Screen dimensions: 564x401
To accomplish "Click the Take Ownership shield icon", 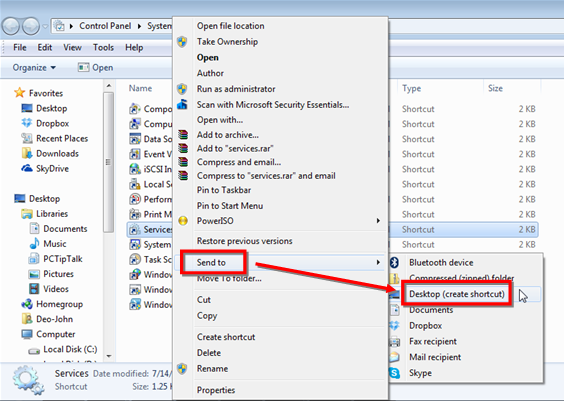I will tap(182, 42).
